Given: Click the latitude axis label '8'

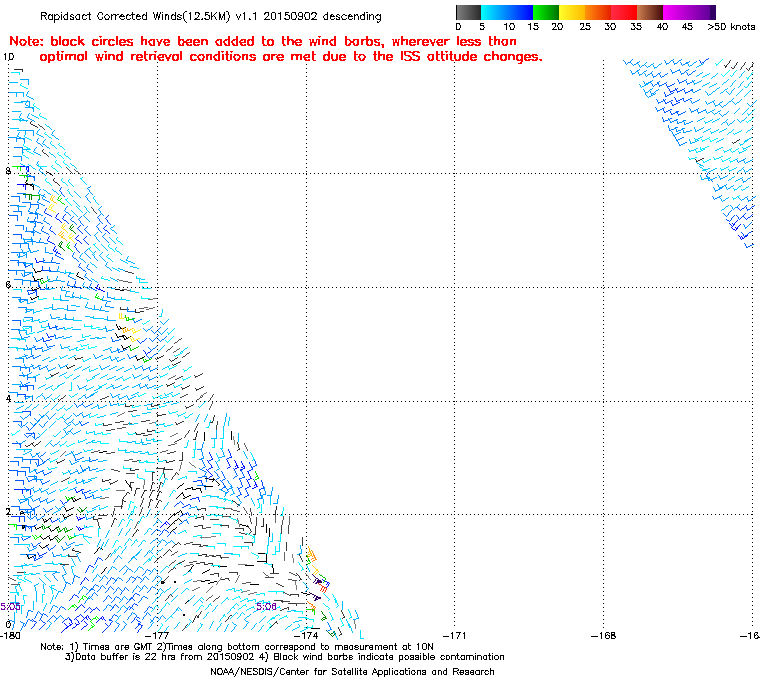Looking at the screenshot, I should [8, 171].
